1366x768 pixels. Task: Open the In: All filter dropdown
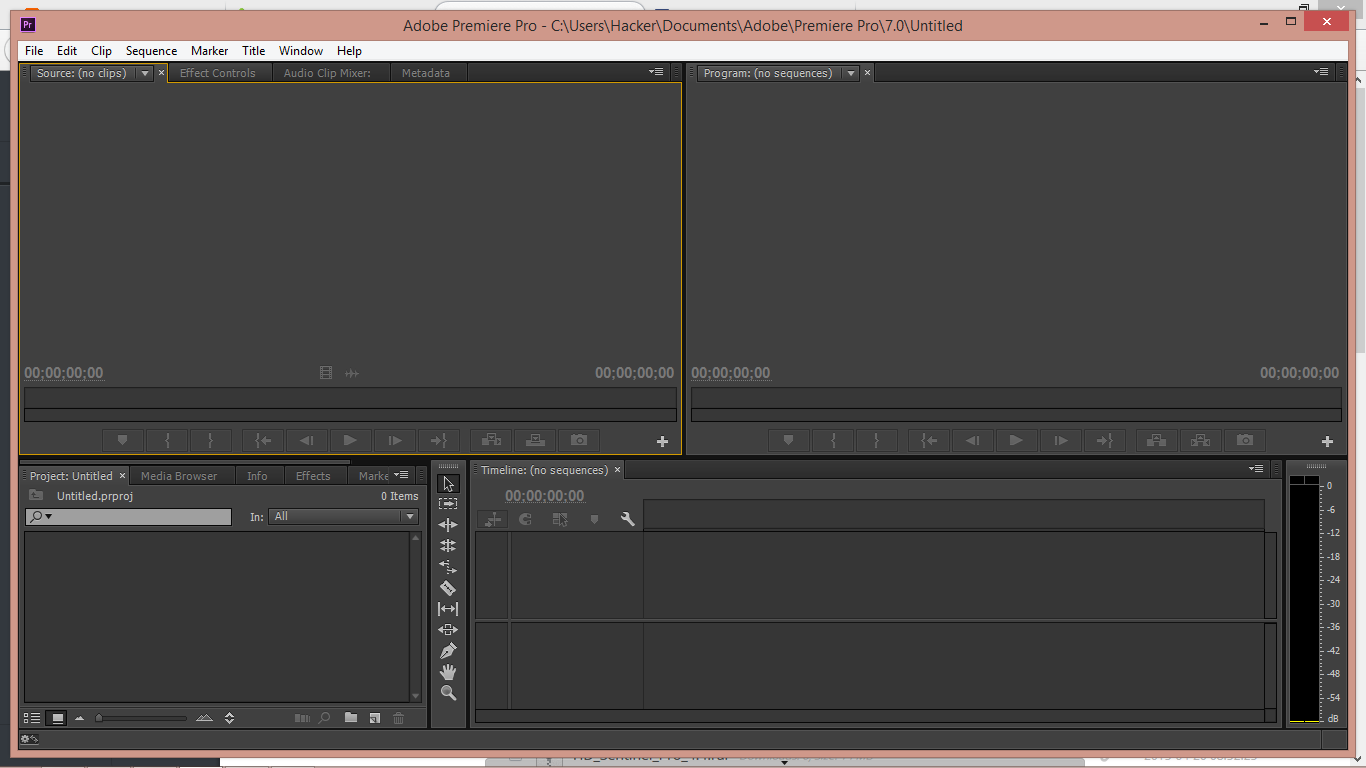[x=344, y=516]
